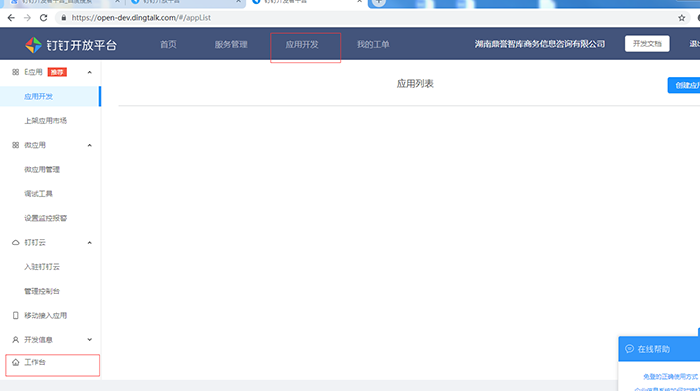Click the company name in the header
This screenshot has width=700, height=391.
click(540, 44)
